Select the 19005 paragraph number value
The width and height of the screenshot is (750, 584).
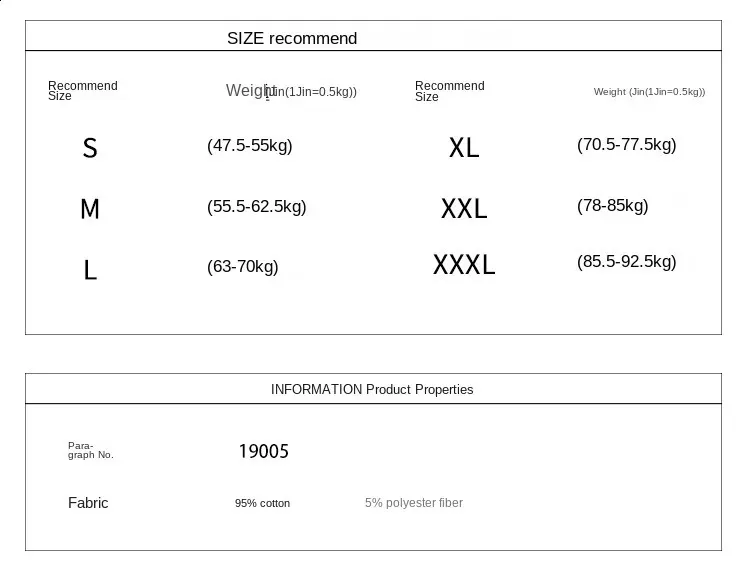tap(263, 452)
